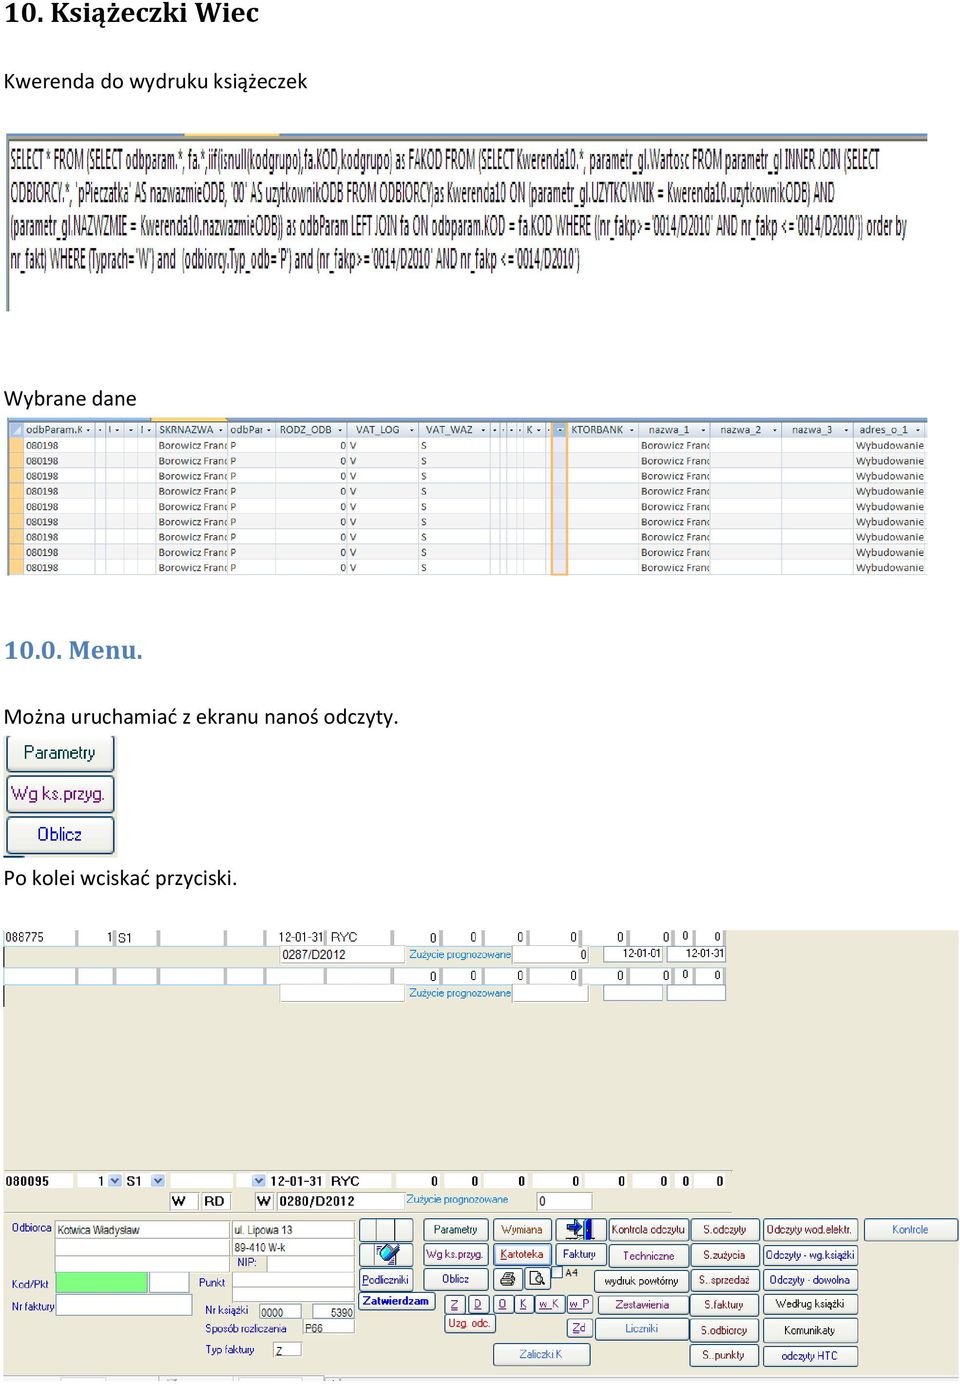Click the small Z button

455,1304
